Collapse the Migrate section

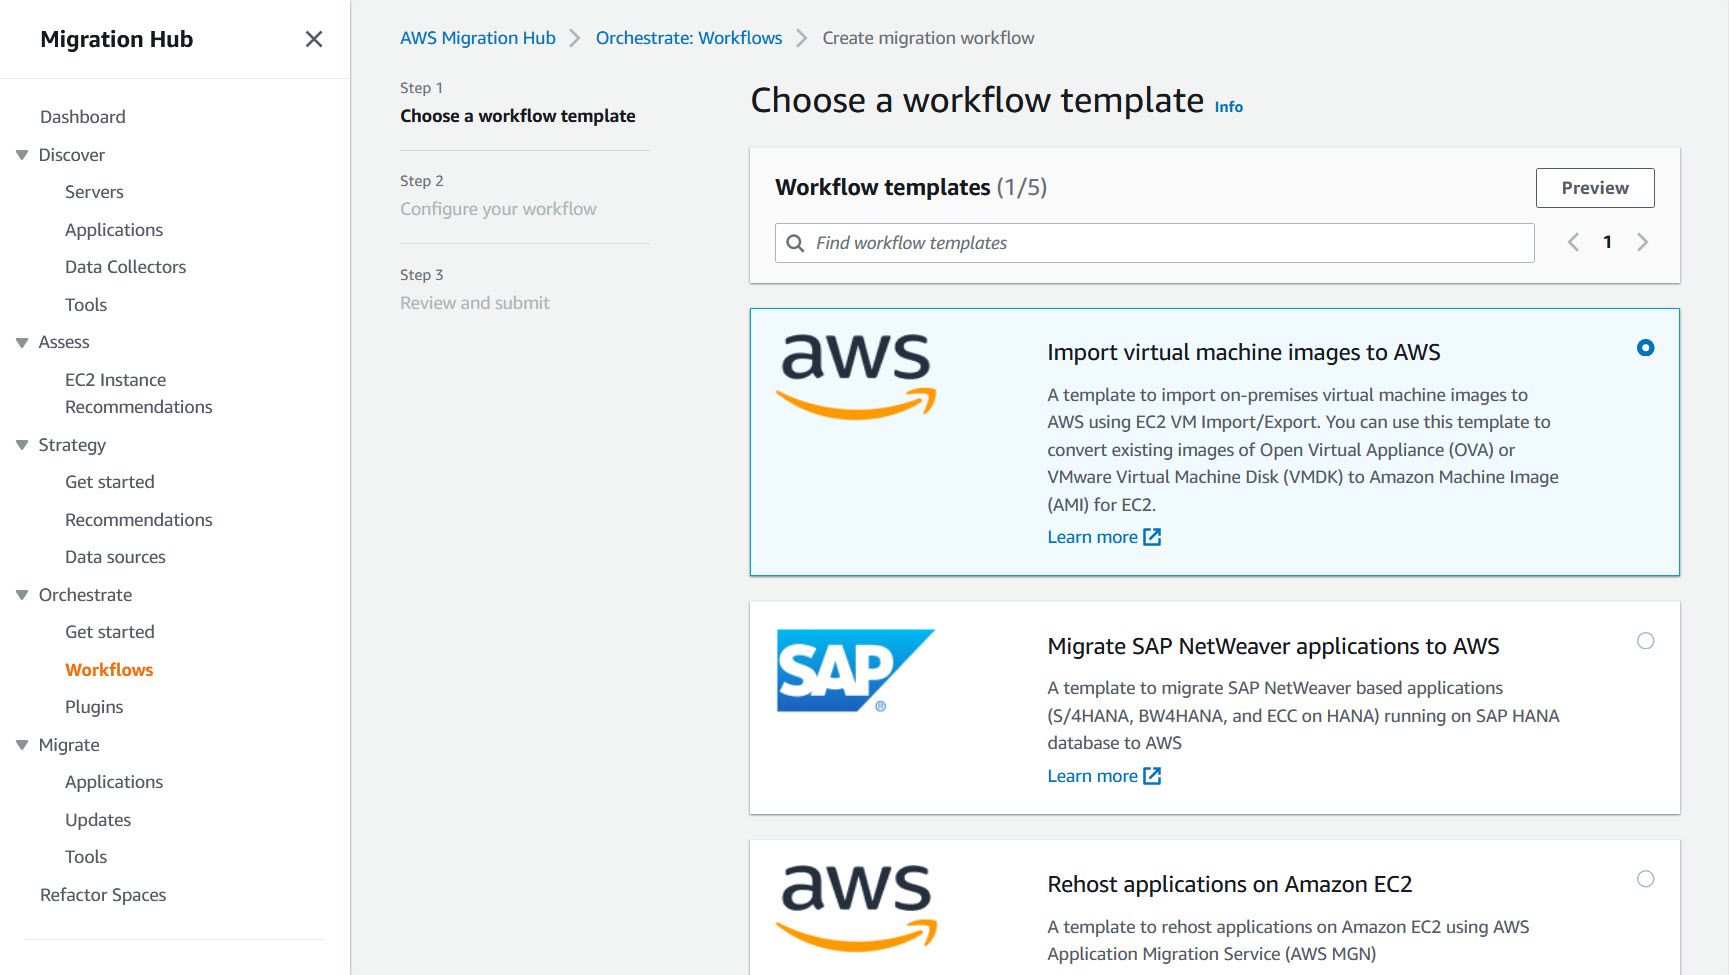[22, 745]
